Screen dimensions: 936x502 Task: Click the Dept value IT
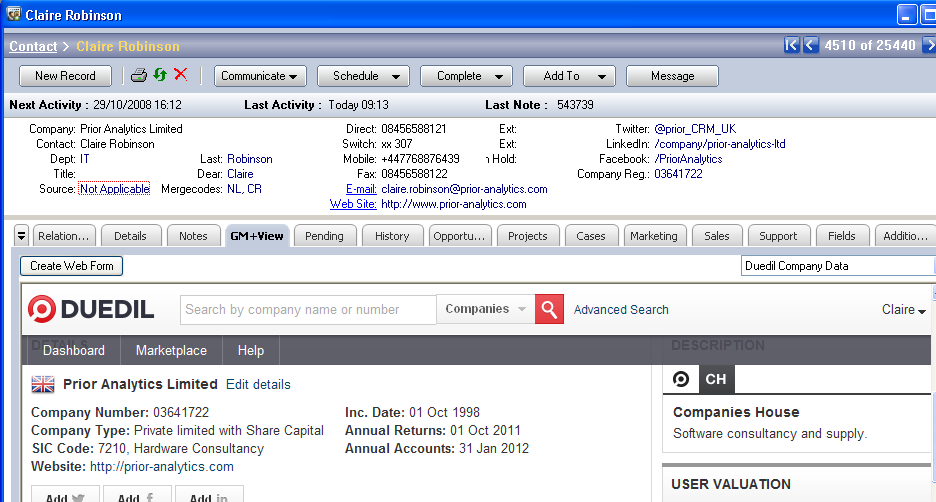85,159
